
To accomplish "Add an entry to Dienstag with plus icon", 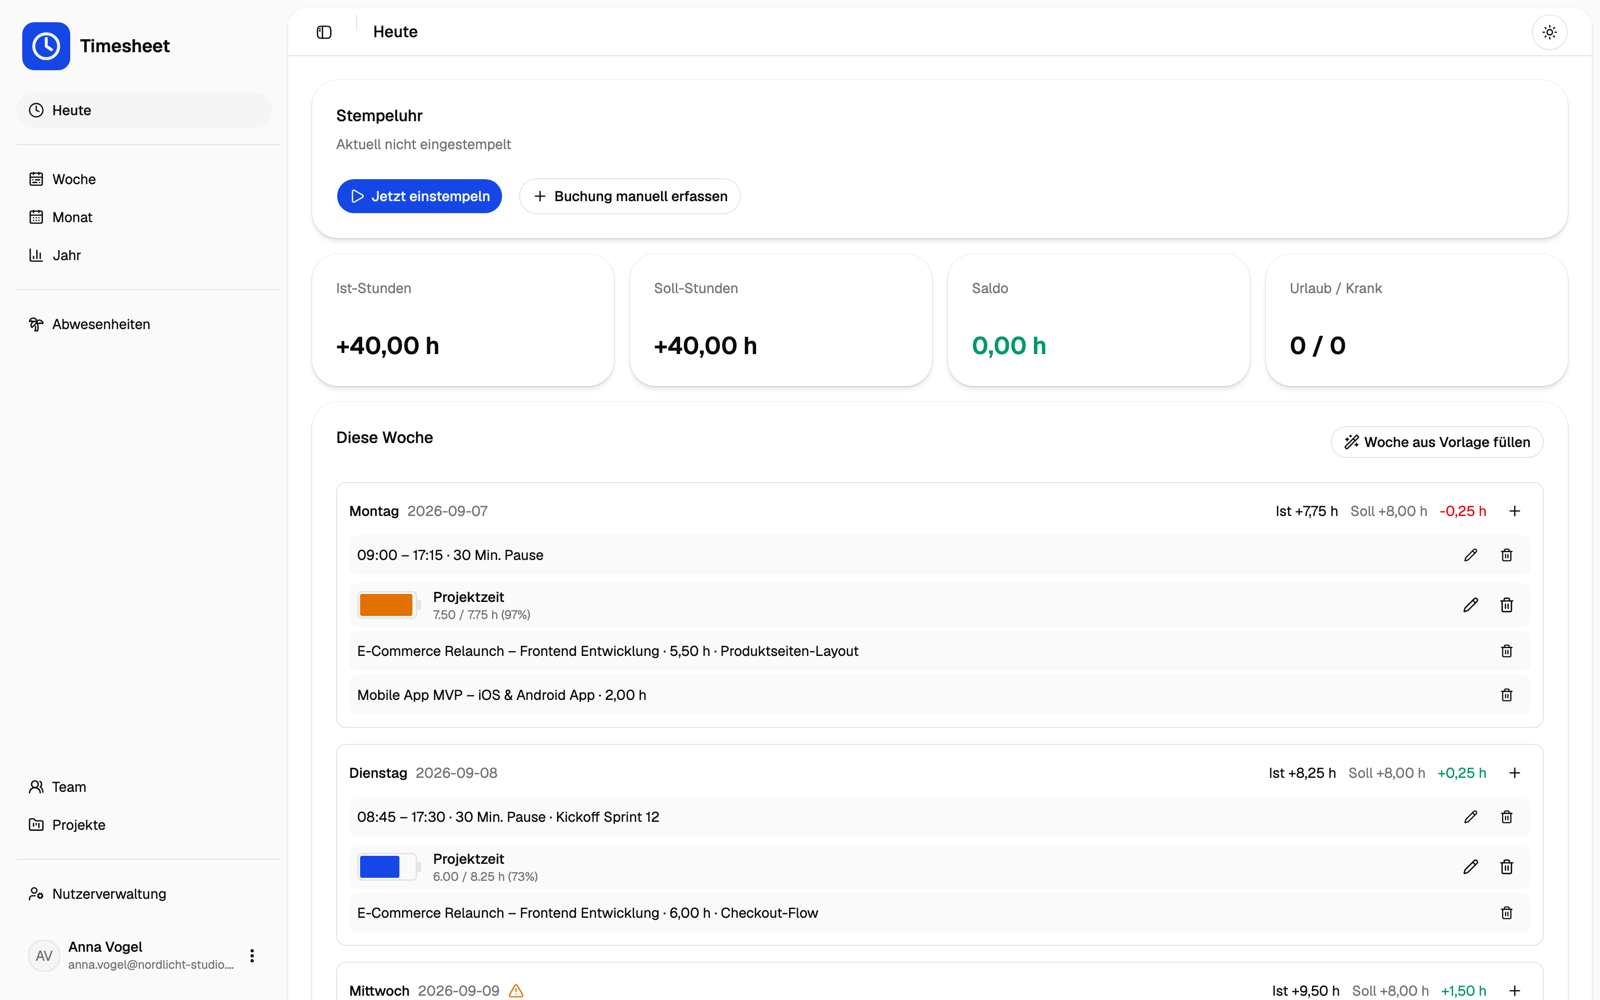I will [1515, 773].
